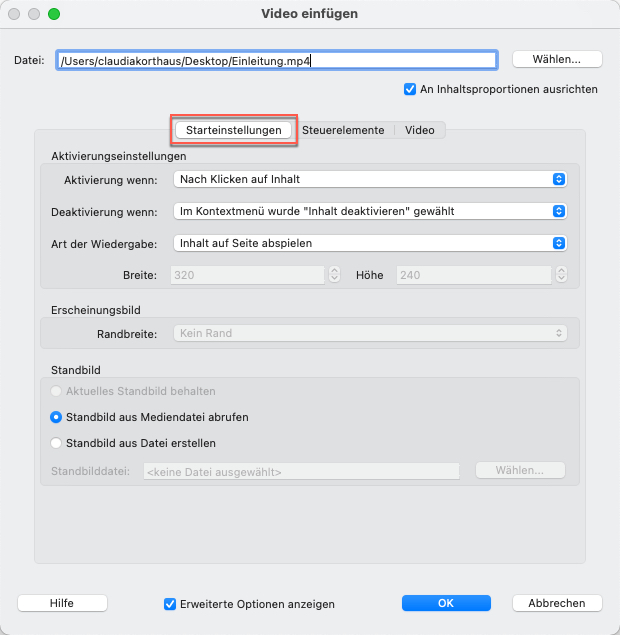Toggle An Inhaltsproportionen ausrichten checkbox
This screenshot has width=620, height=635.
(410, 89)
